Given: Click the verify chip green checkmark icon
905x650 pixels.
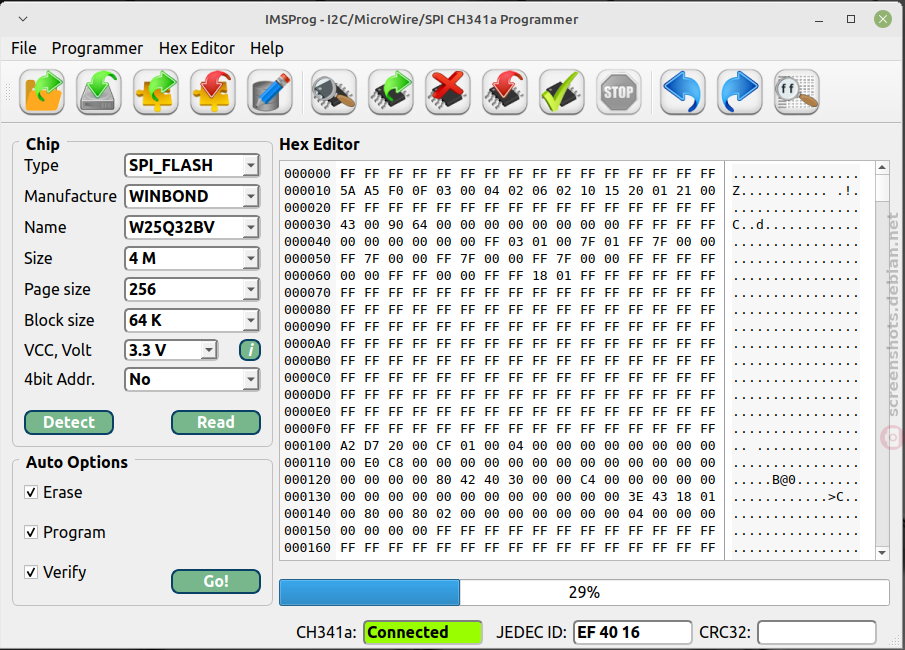Looking at the screenshot, I should 562,92.
